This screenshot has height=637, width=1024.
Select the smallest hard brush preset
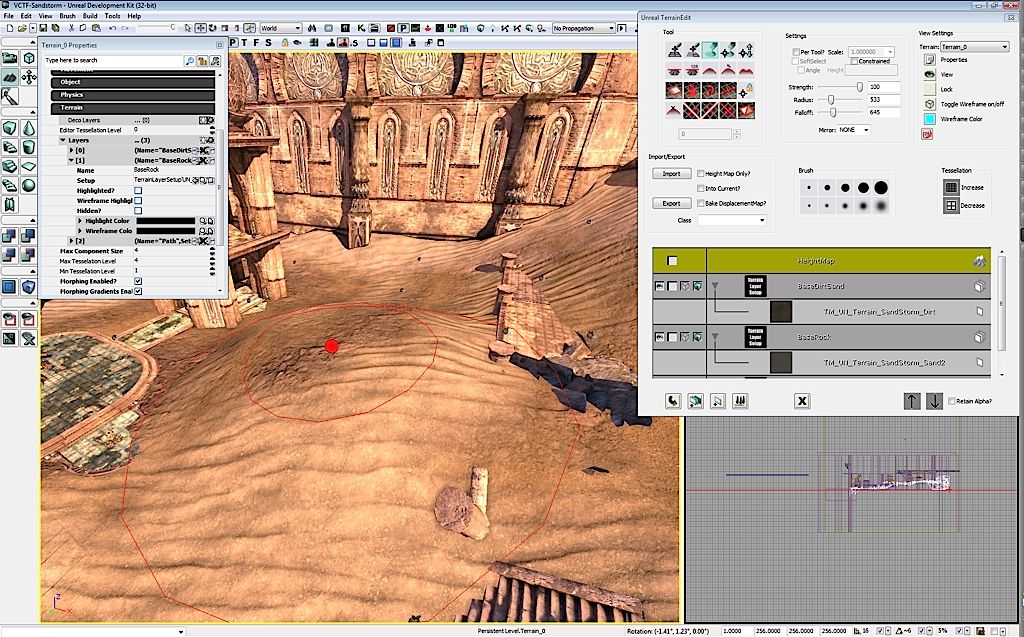(809, 188)
